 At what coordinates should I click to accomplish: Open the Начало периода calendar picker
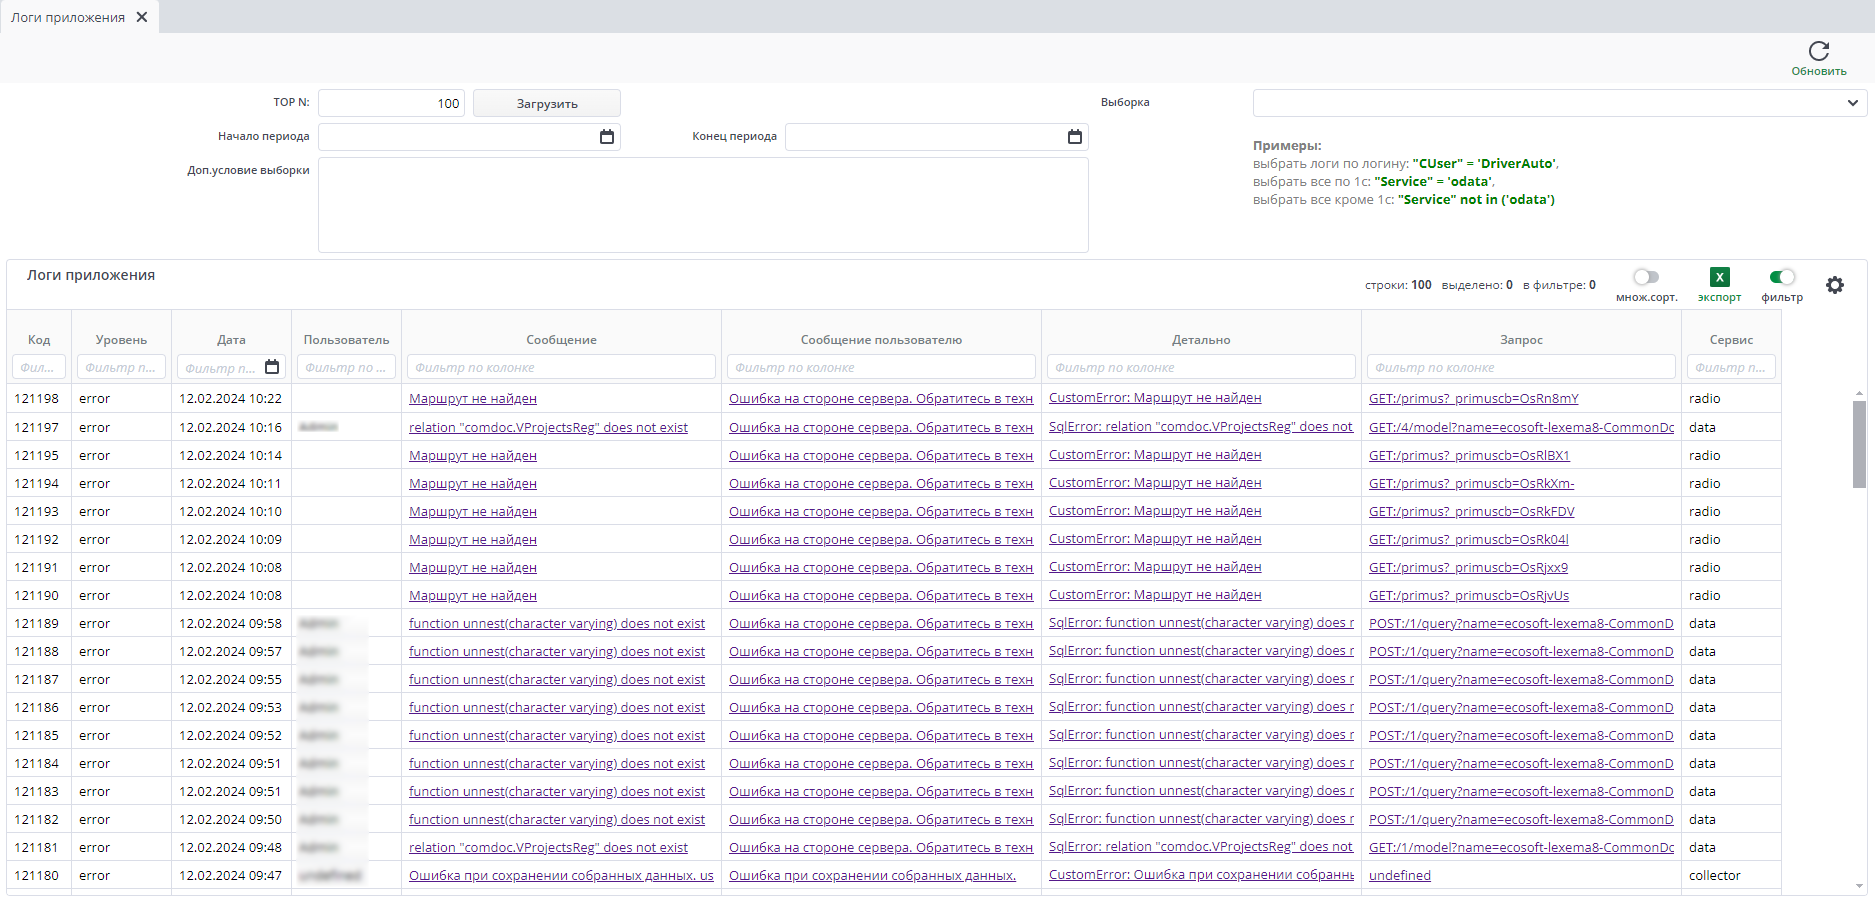point(606,137)
